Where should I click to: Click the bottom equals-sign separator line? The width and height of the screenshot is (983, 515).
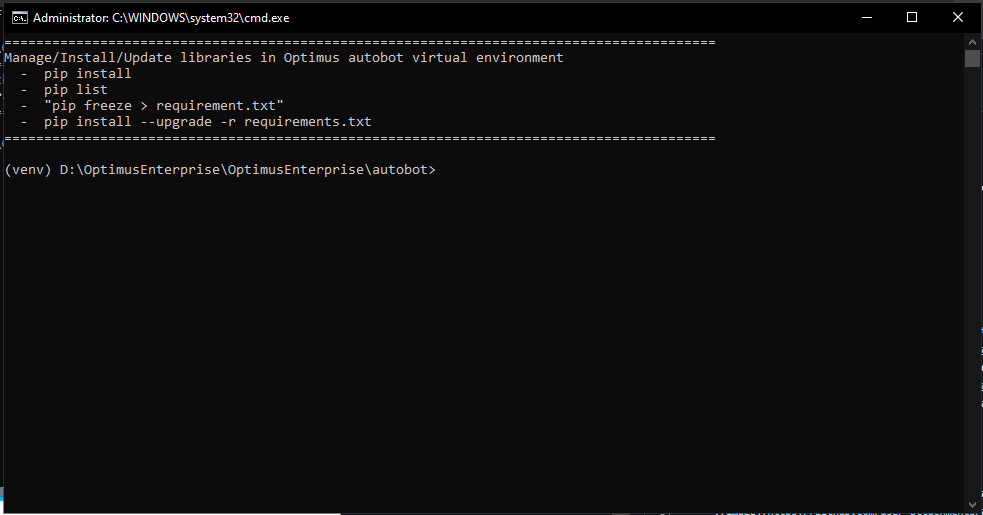tap(360, 137)
